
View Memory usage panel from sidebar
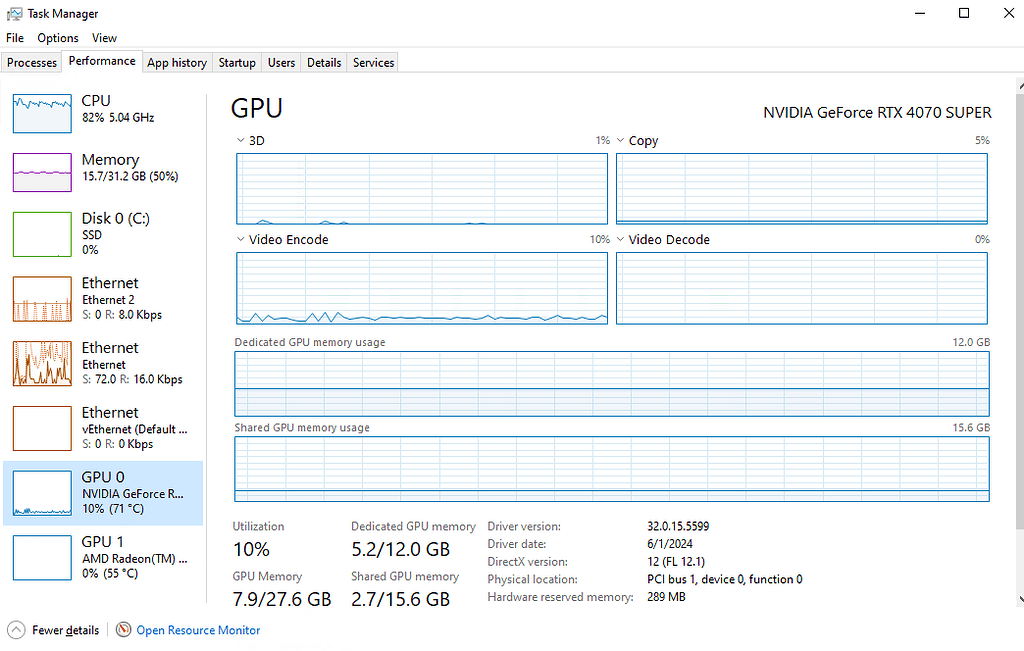100,167
